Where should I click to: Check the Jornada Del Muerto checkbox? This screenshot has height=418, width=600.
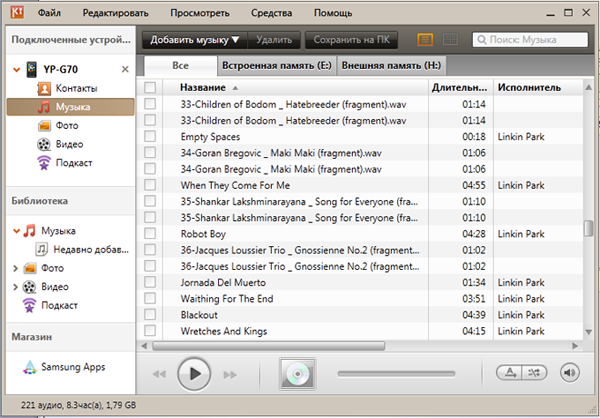click(x=150, y=282)
